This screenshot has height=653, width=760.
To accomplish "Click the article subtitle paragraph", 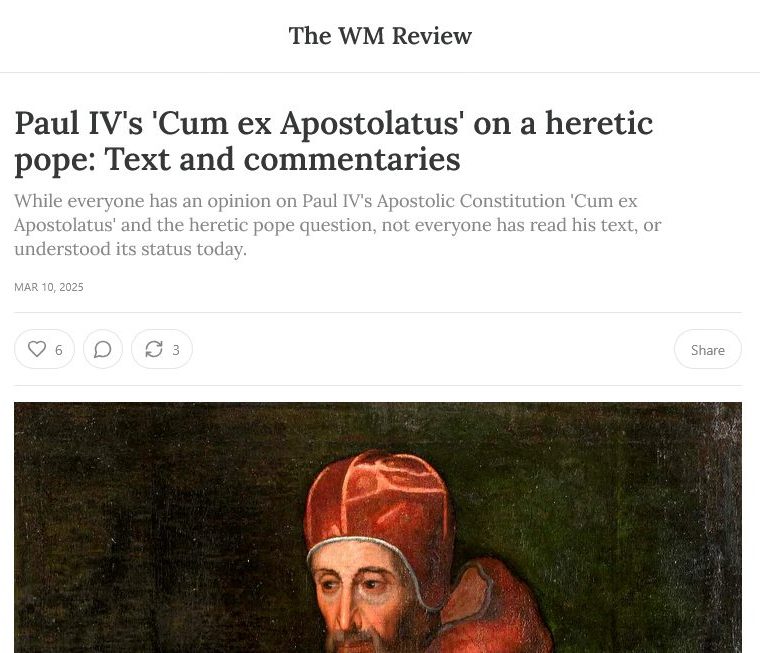I will pos(338,225).
